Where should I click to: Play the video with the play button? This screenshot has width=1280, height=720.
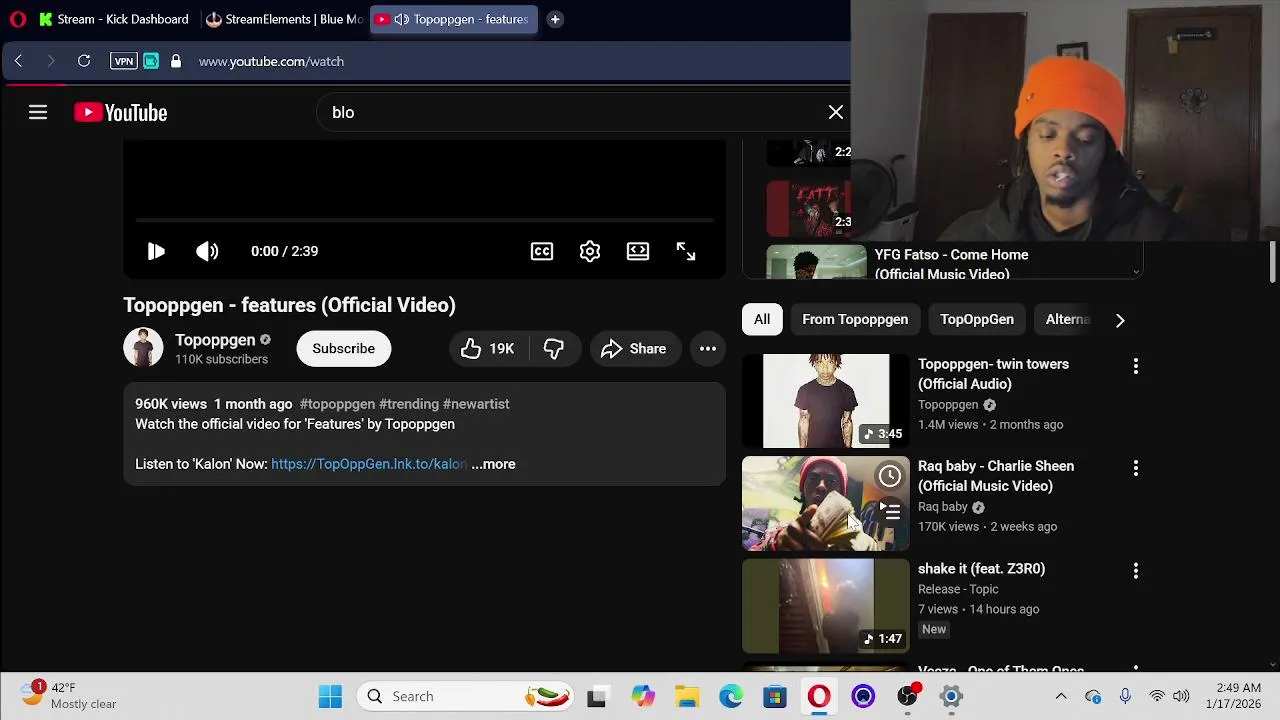(156, 251)
